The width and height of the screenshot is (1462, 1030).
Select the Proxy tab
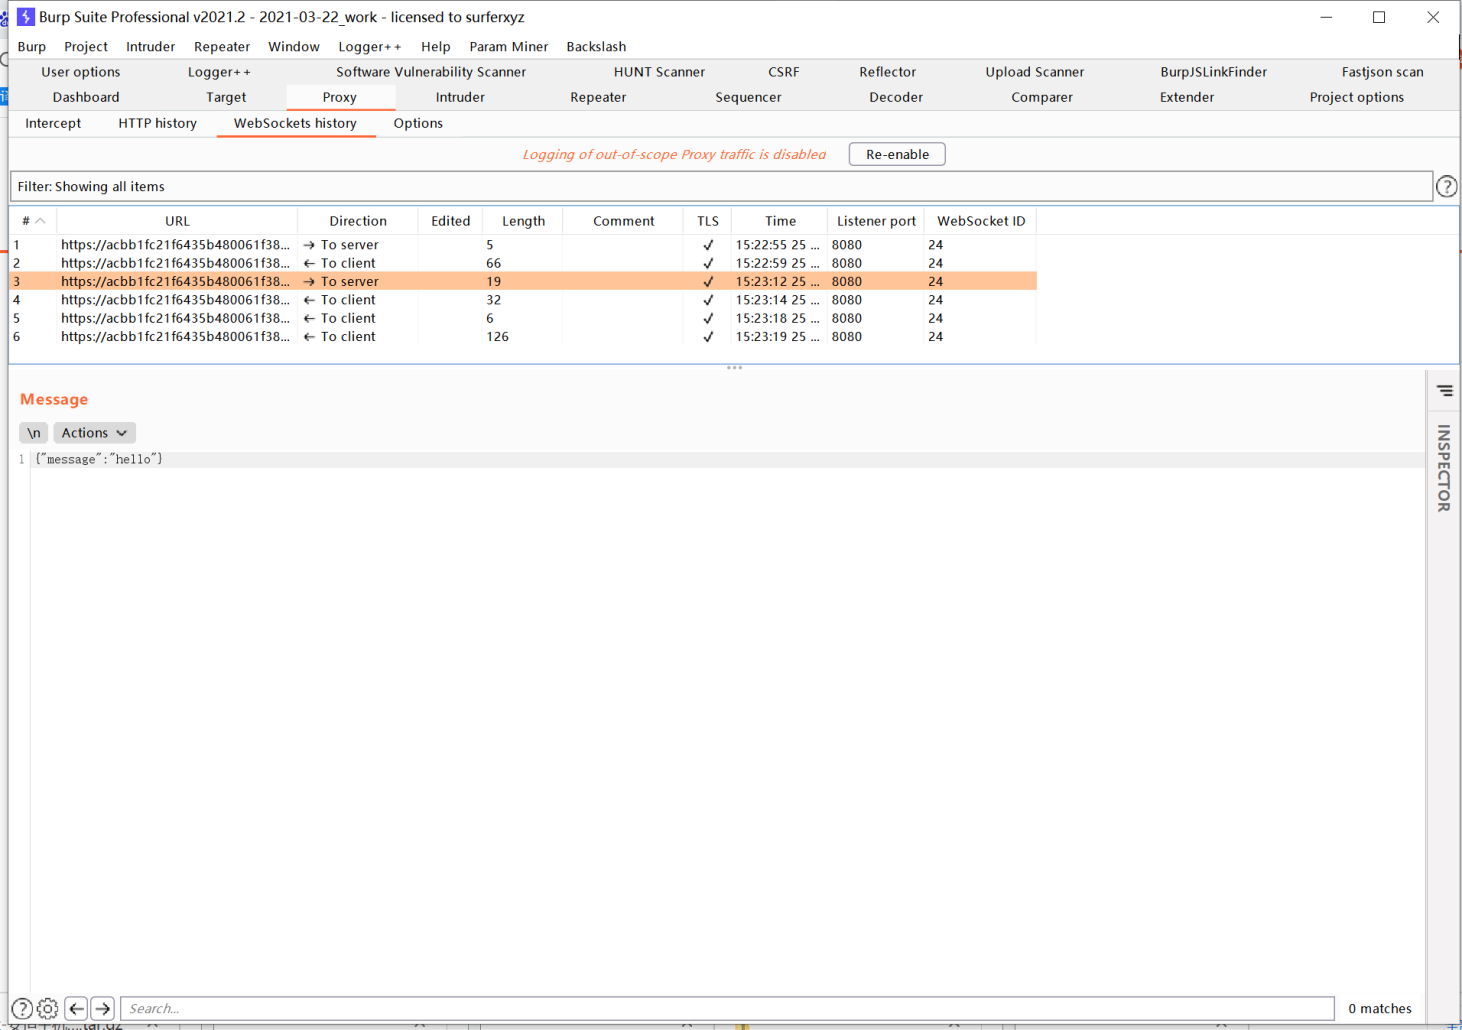pos(340,97)
